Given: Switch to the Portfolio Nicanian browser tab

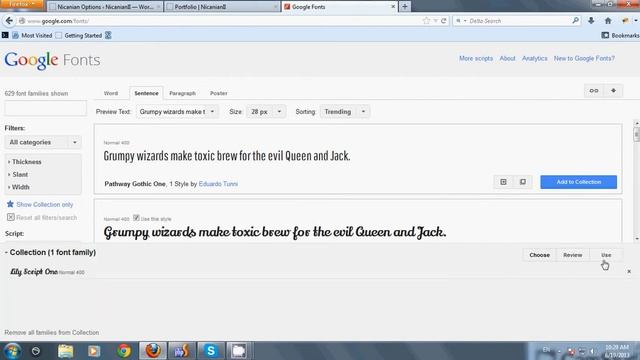Looking at the screenshot, I should tap(222, 7).
